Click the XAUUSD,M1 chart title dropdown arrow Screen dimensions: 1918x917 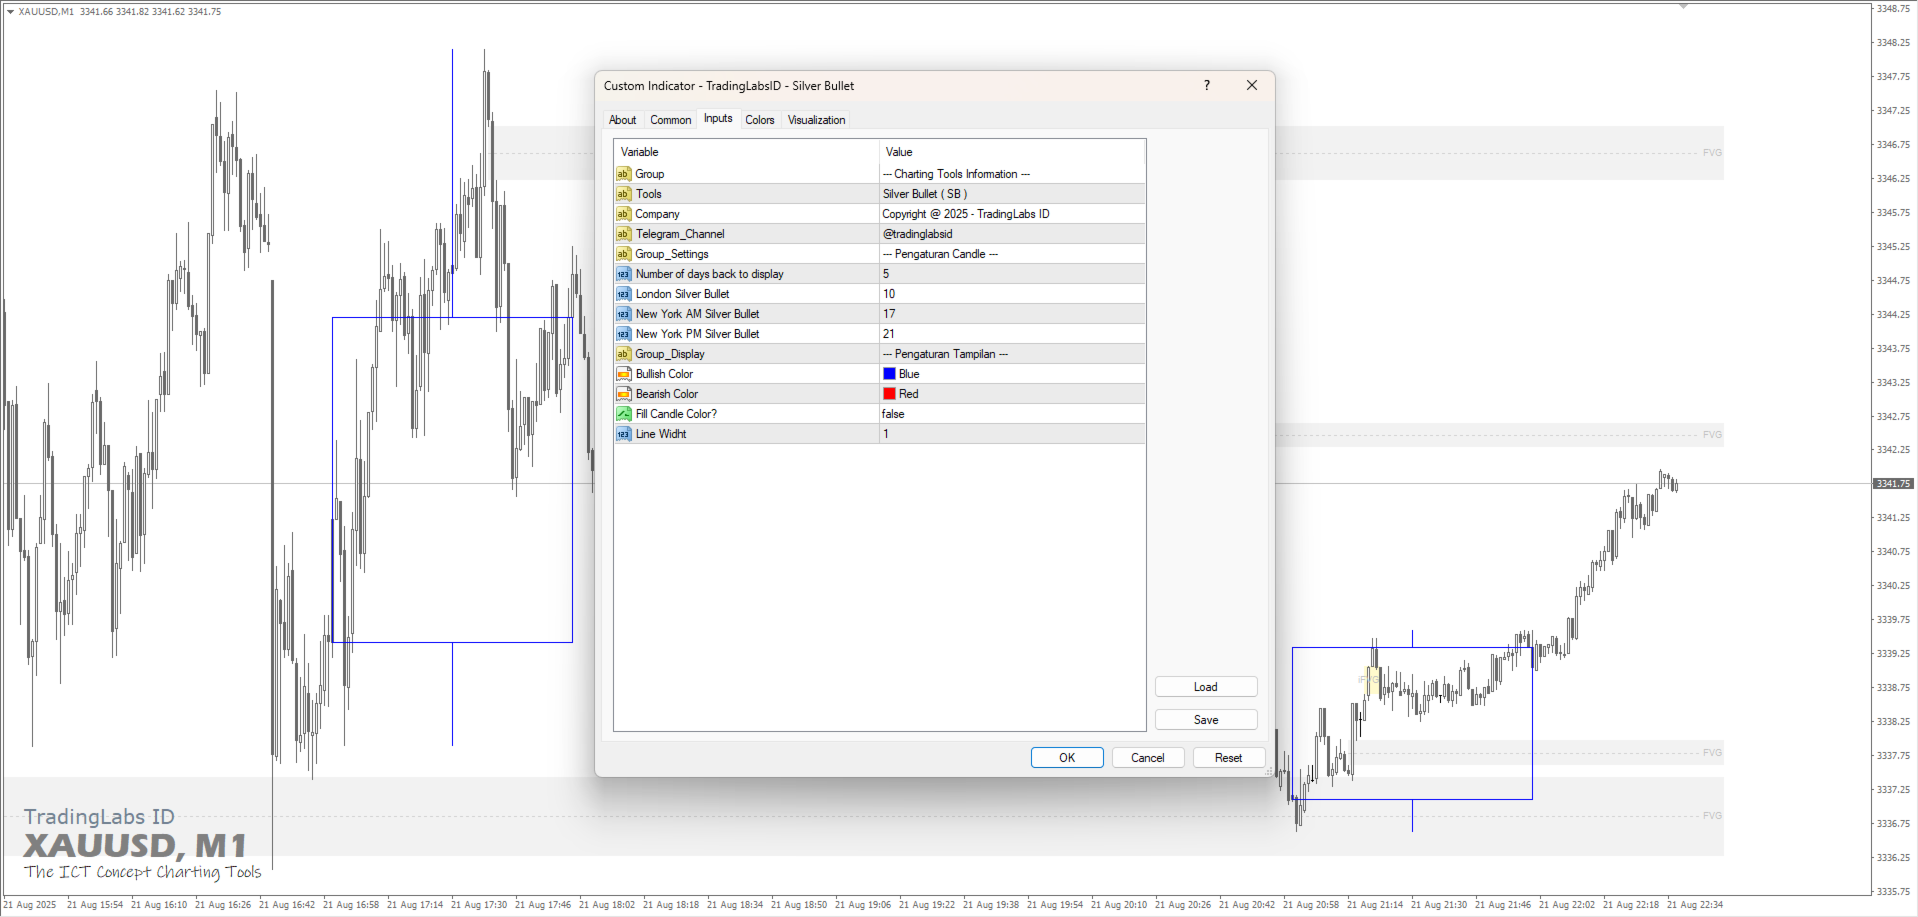(x=10, y=12)
